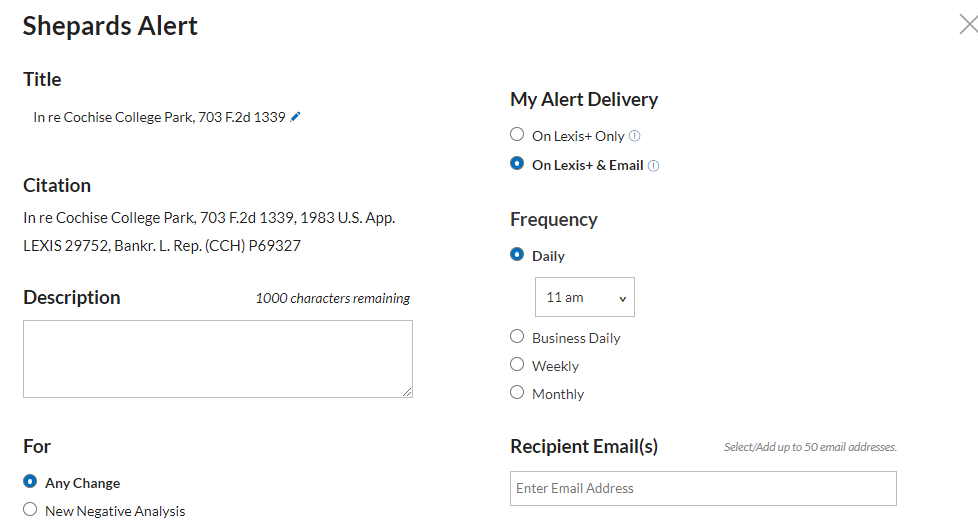Close the Shepards Alert dialog
The width and height of the screenshot is (978, 526).
(x=967, y=26)
